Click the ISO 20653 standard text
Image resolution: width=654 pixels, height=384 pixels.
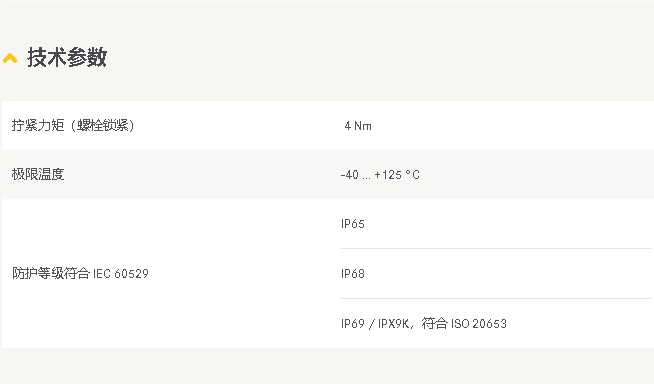pos(479,324)
